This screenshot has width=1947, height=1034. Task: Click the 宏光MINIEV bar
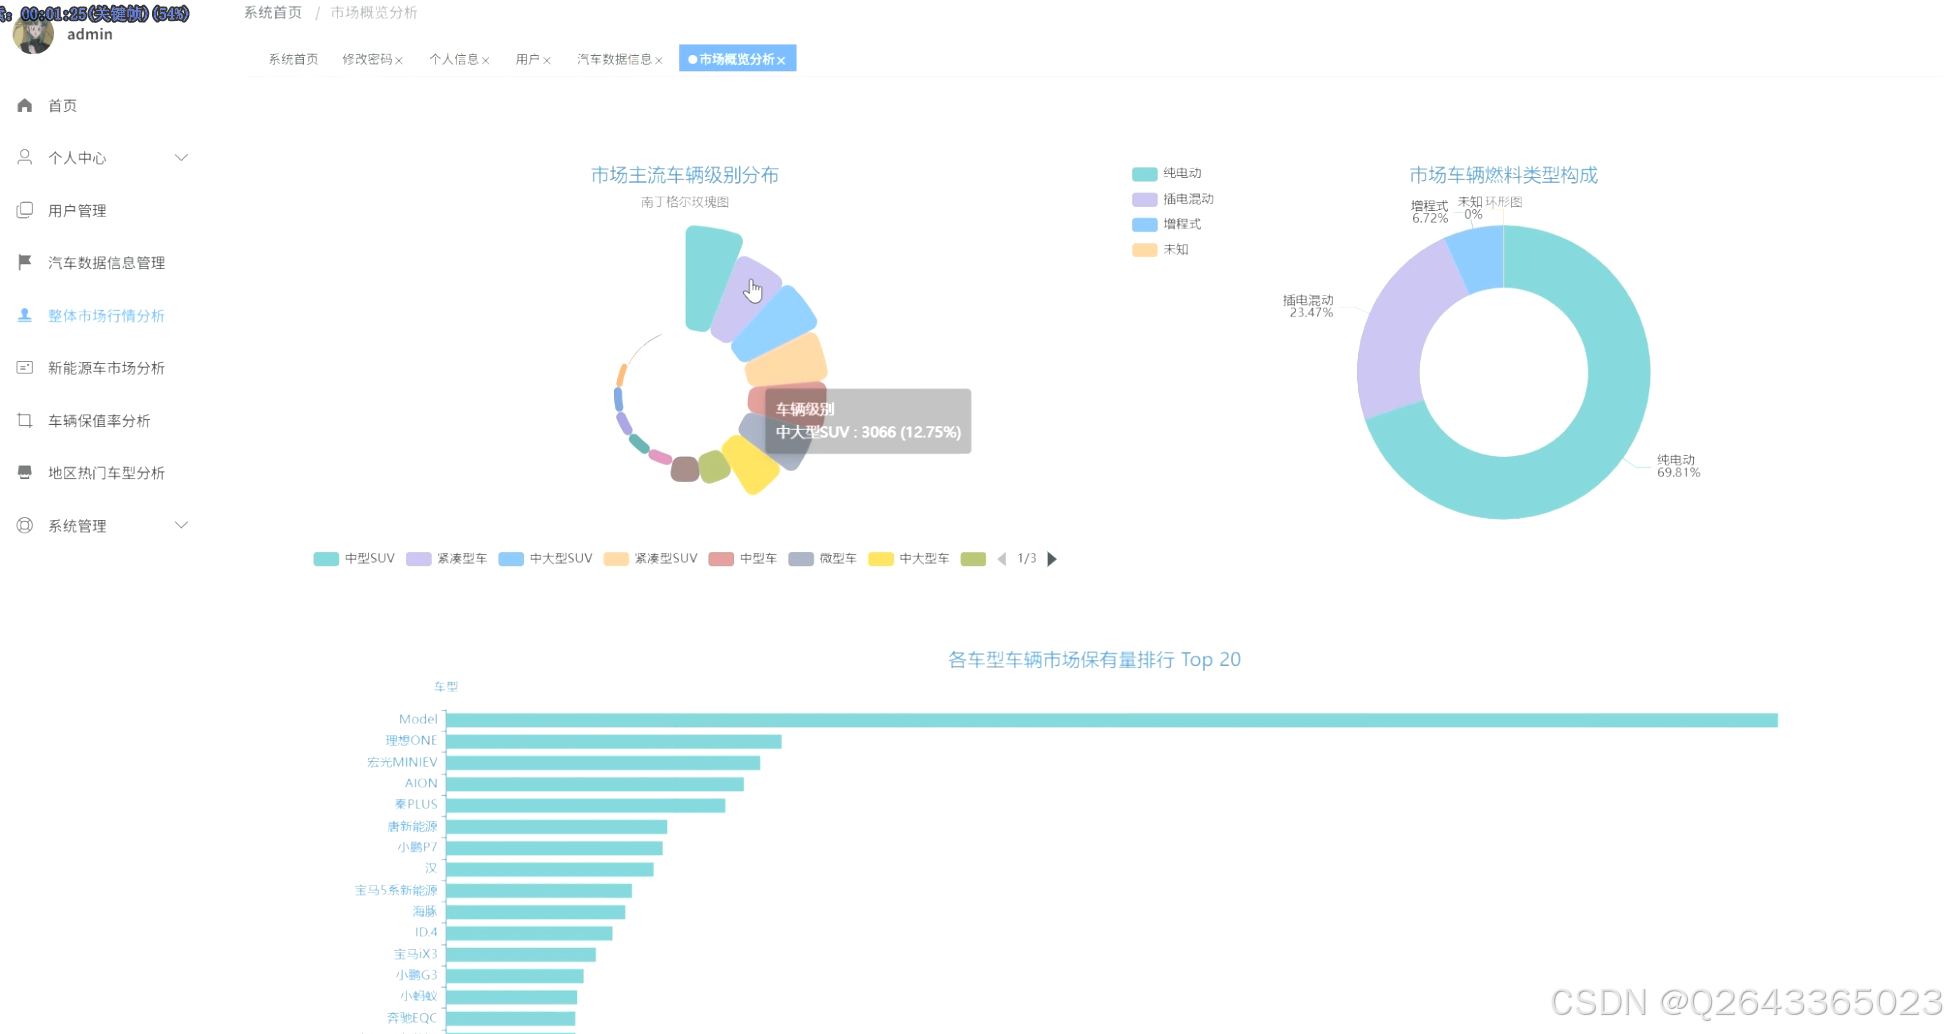[x=603, y=763]
